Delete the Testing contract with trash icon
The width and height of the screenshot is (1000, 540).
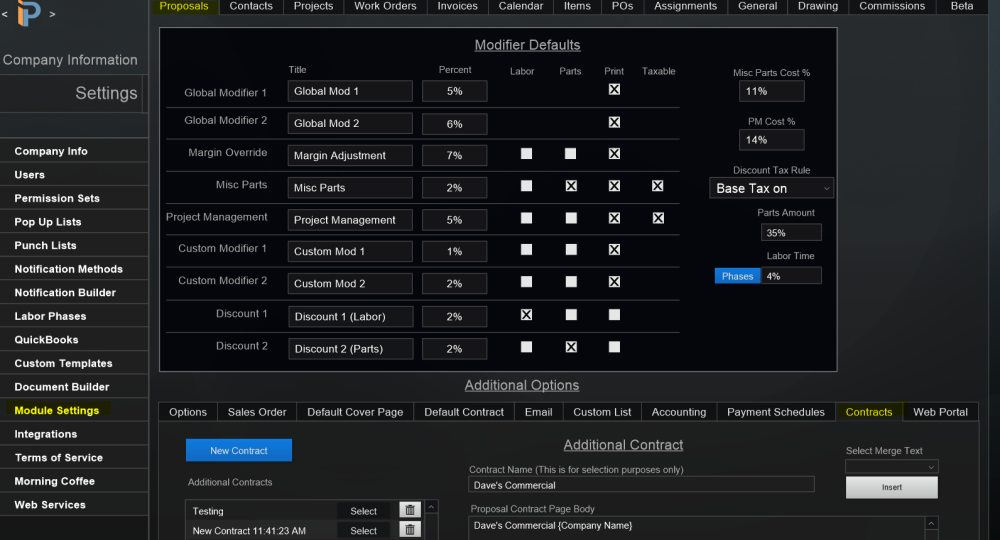click(x=410, y=510)
